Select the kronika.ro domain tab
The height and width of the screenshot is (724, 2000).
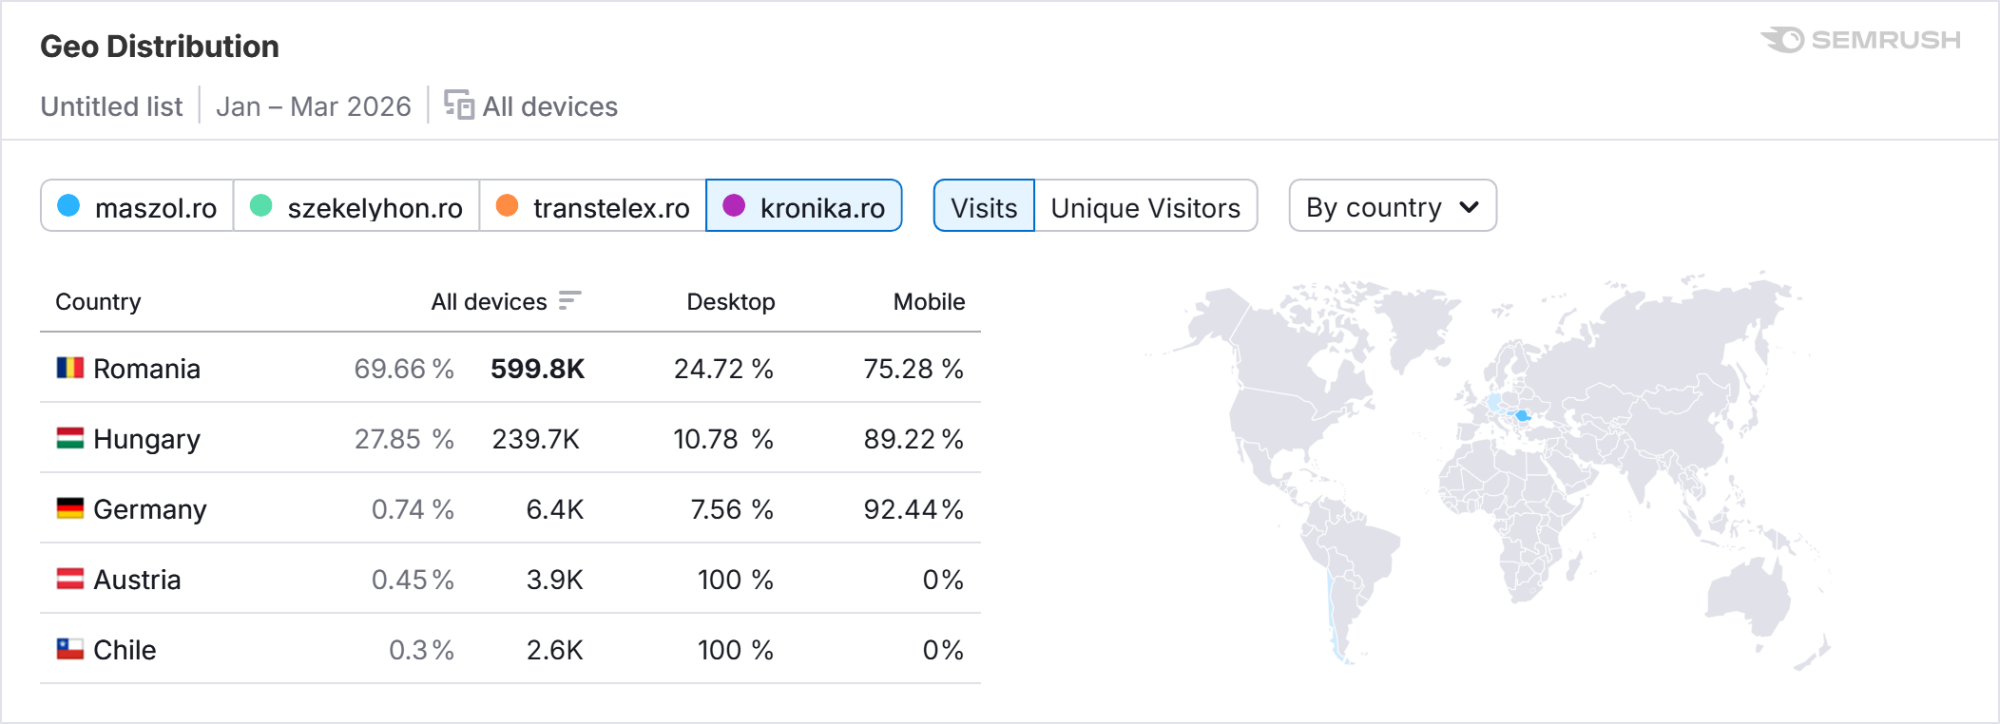(804, 207)
